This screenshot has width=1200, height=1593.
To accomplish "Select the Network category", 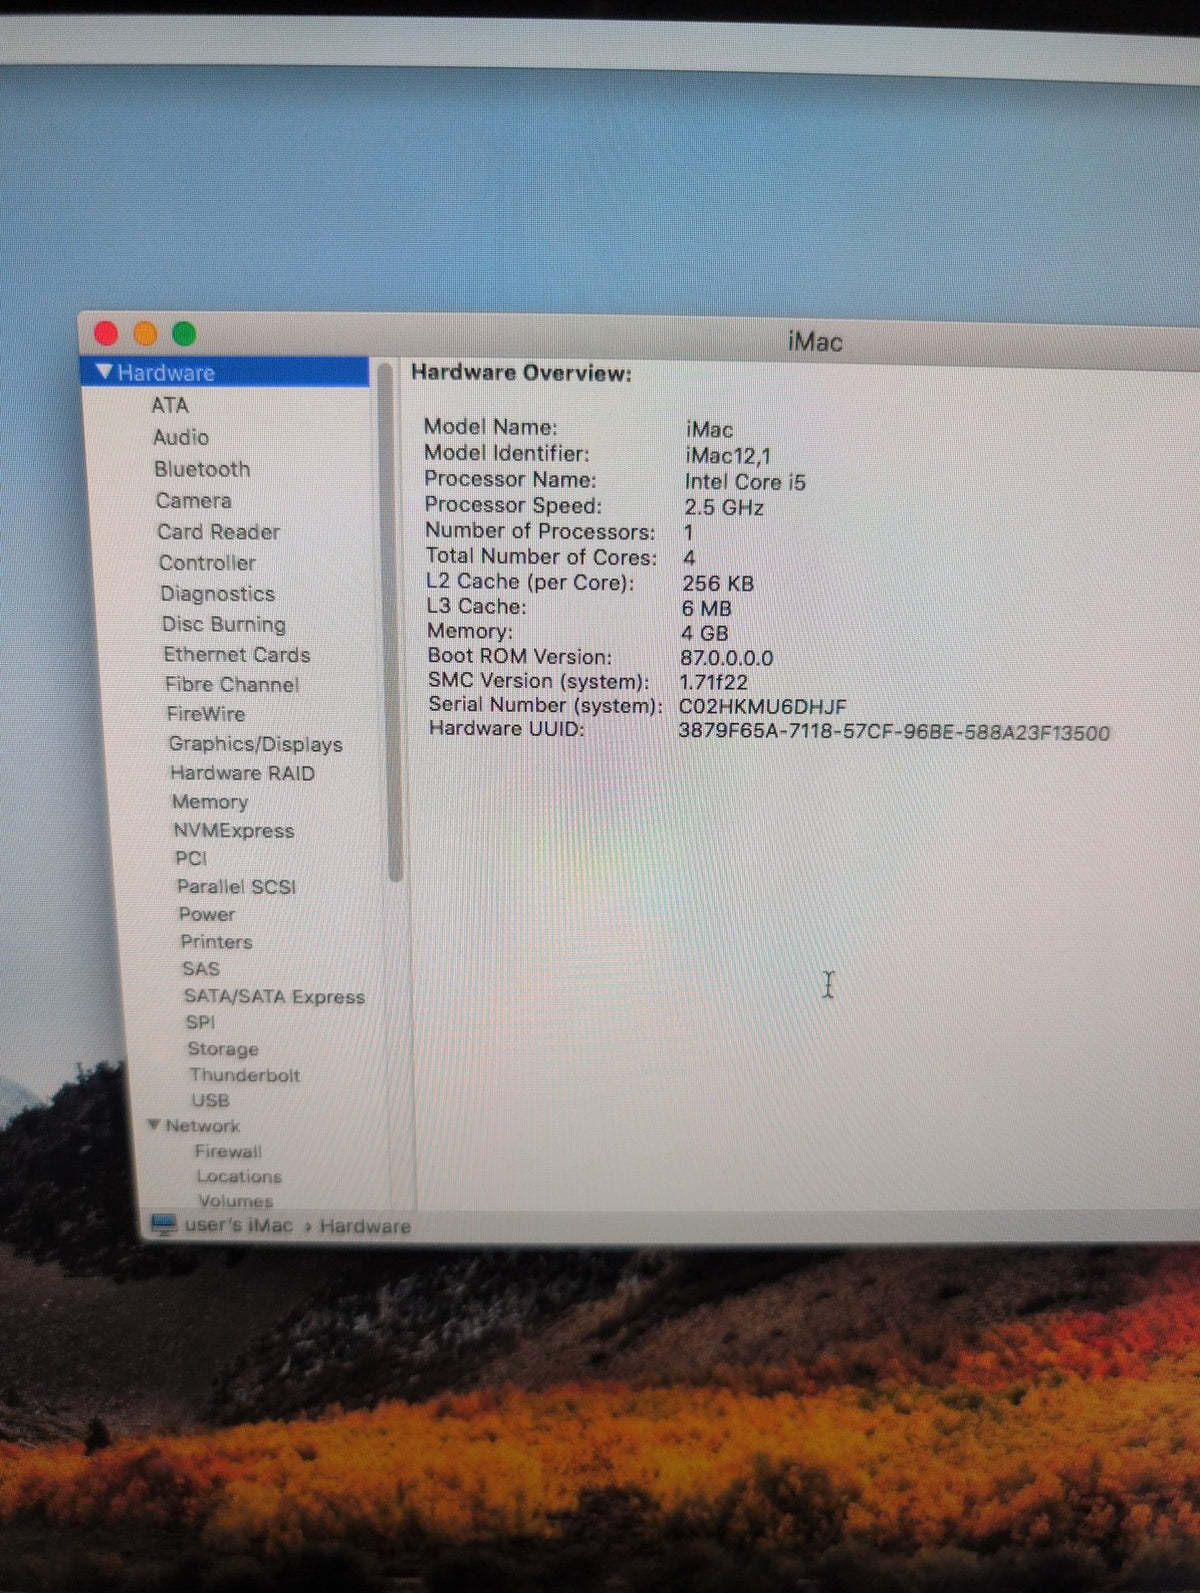I will tap(202, 1125).
